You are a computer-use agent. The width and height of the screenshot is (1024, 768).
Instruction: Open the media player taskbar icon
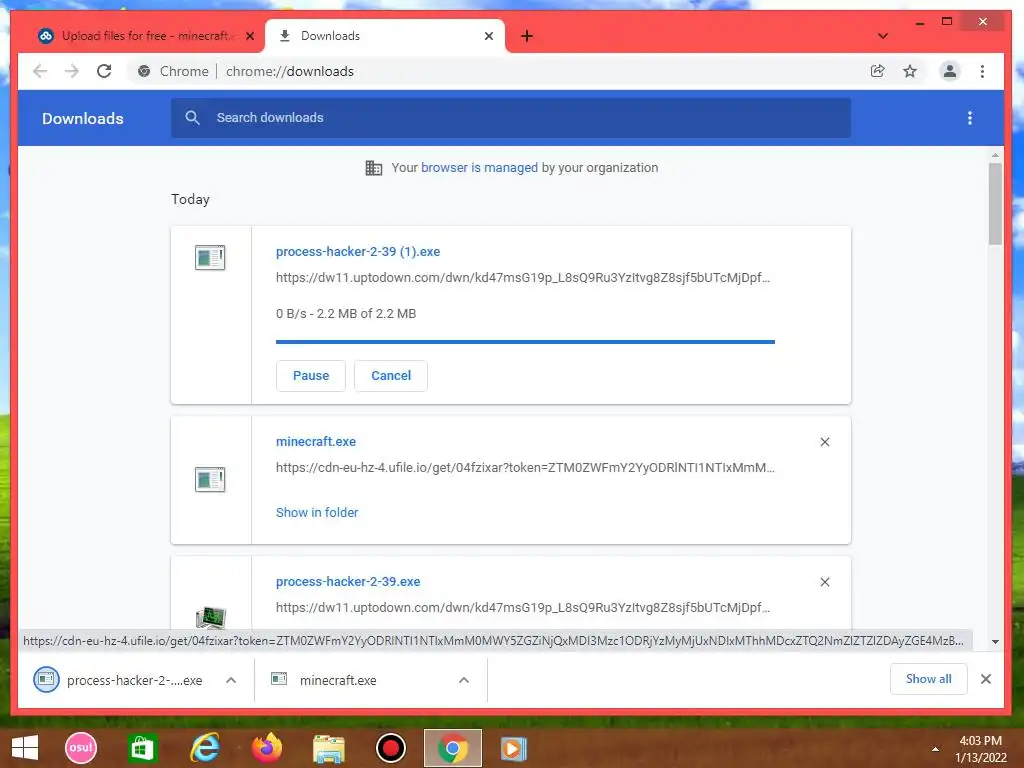click(513, 748)
